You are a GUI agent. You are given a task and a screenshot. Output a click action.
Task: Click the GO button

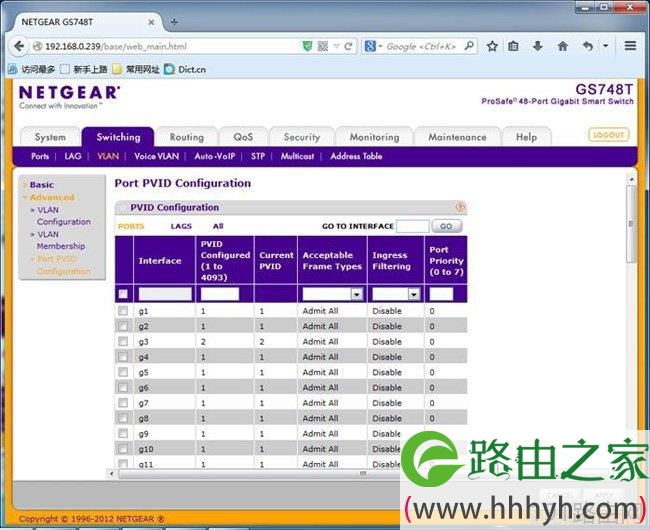[x=446, y=226]
